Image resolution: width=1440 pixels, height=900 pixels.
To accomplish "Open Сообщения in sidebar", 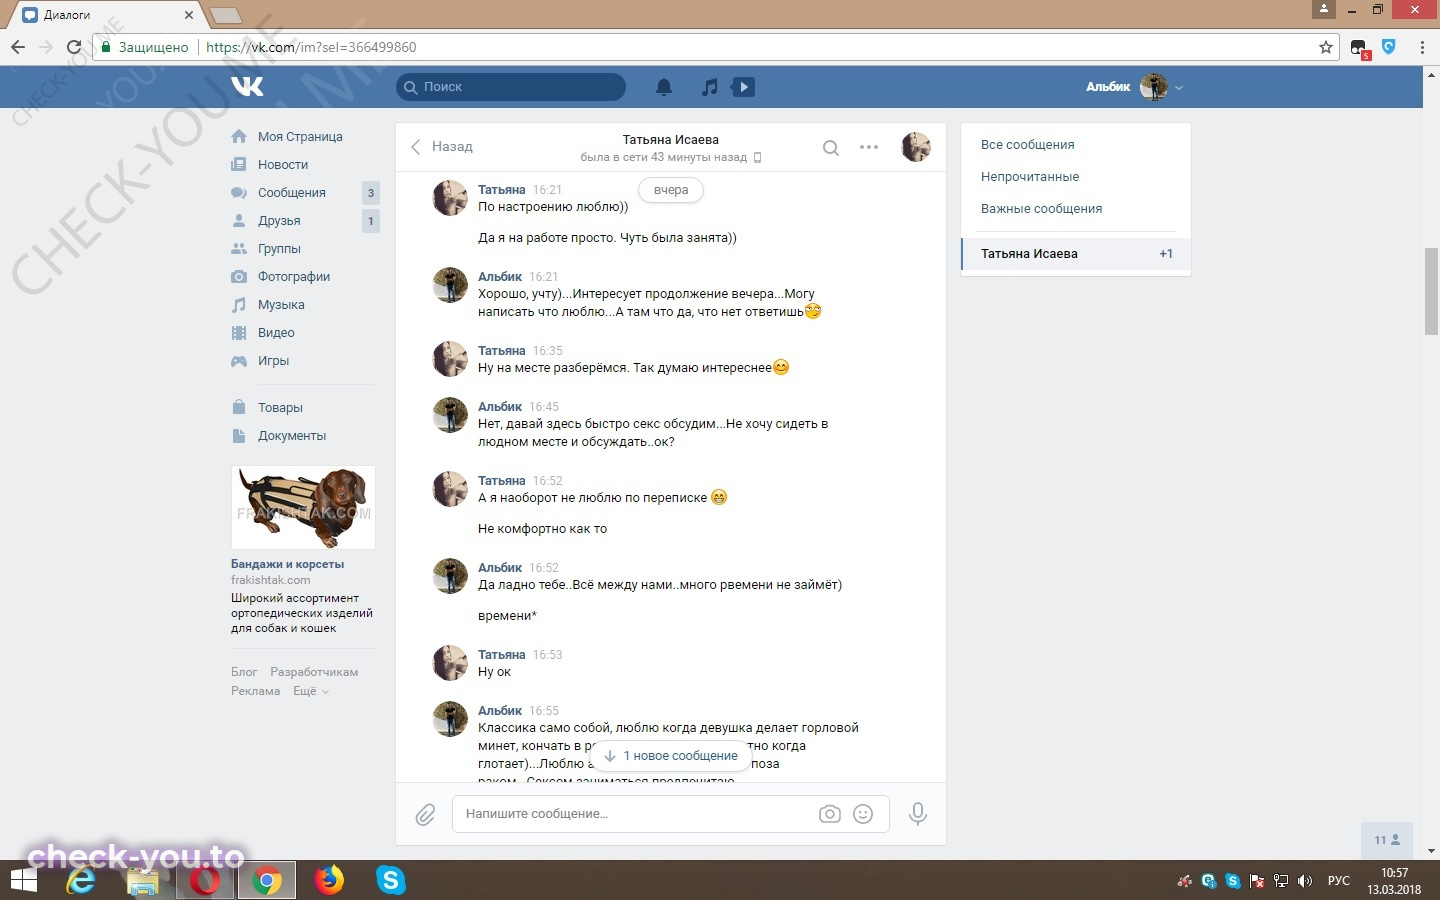I will point(292,192).
